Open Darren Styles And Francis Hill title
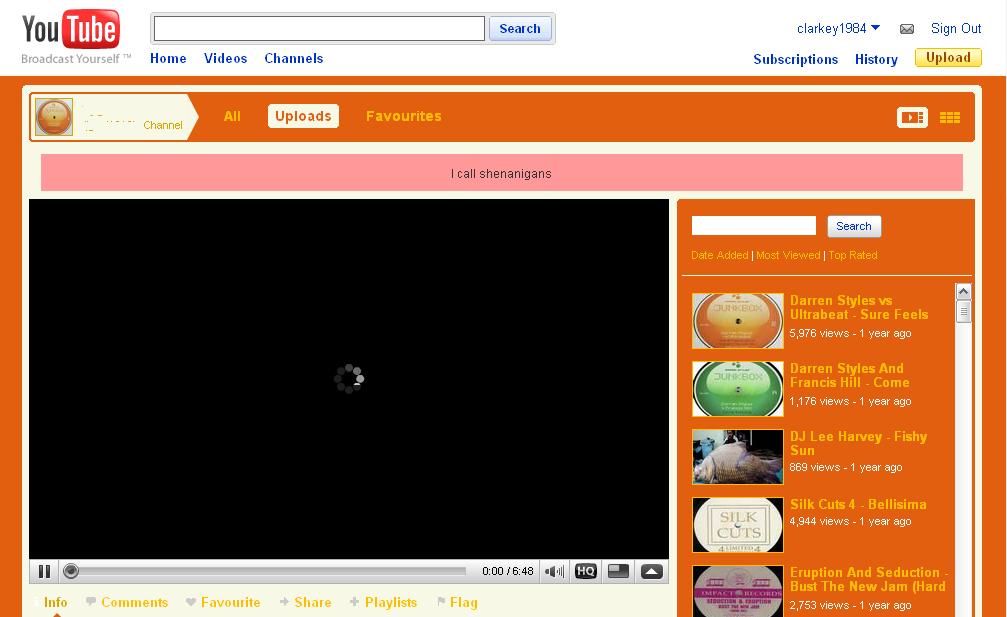The height and width of the screenshot is (617, 1007). point(850,375)
